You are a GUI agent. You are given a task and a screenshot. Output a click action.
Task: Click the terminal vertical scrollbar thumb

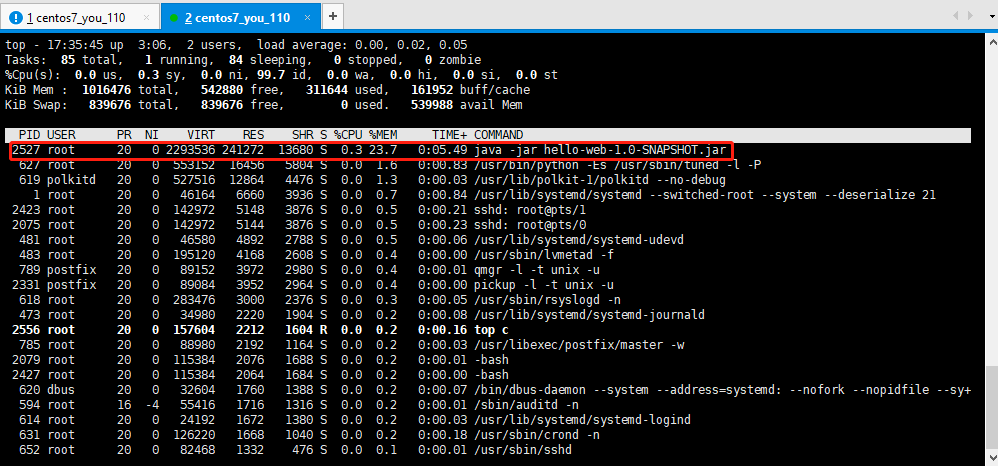[992, 407]
